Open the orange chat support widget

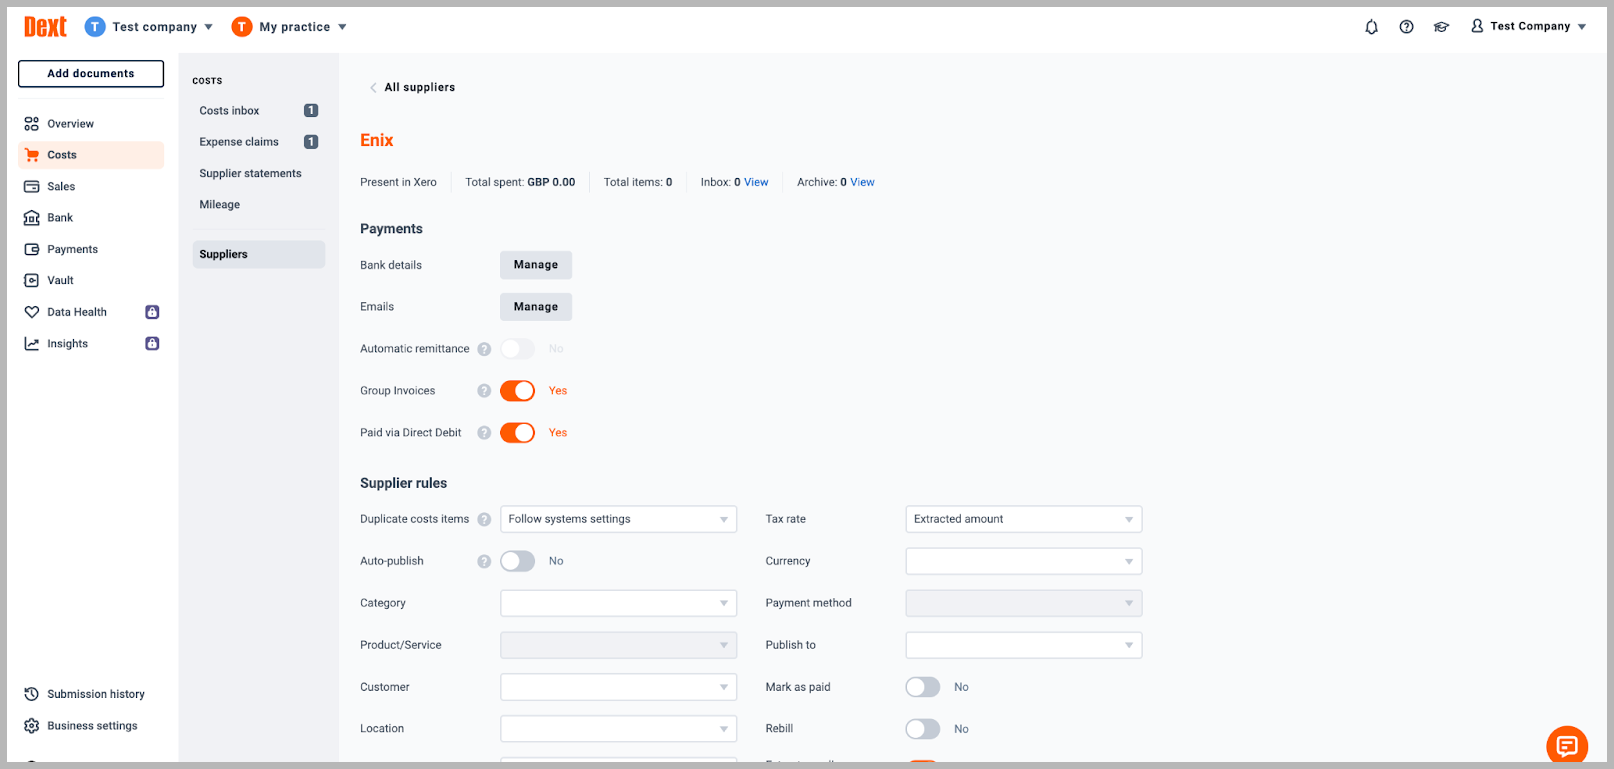[1567, 745]
